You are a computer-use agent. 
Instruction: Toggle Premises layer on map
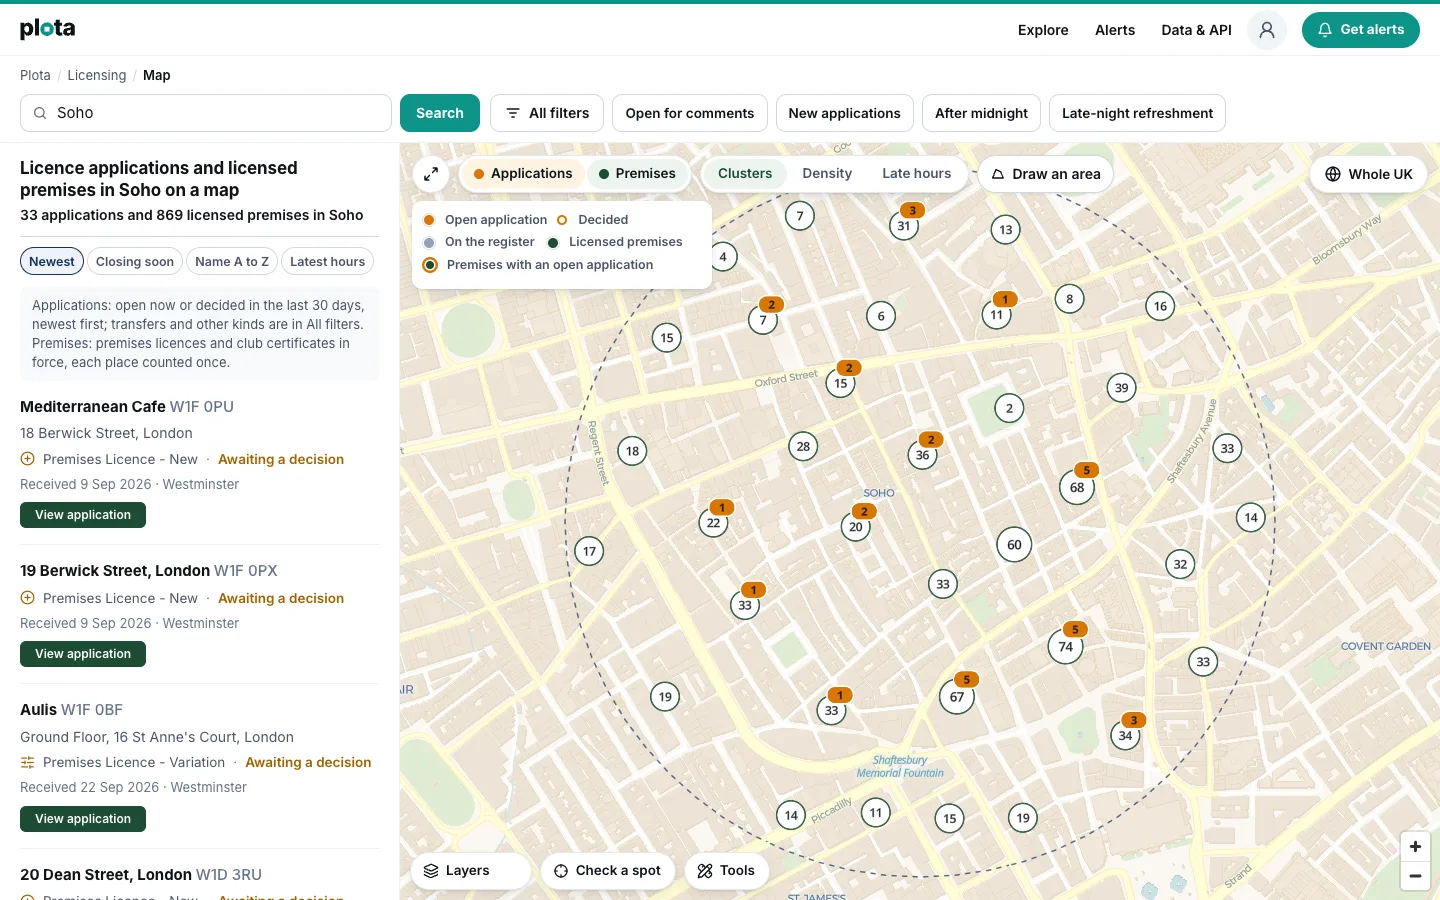point(637,174)
